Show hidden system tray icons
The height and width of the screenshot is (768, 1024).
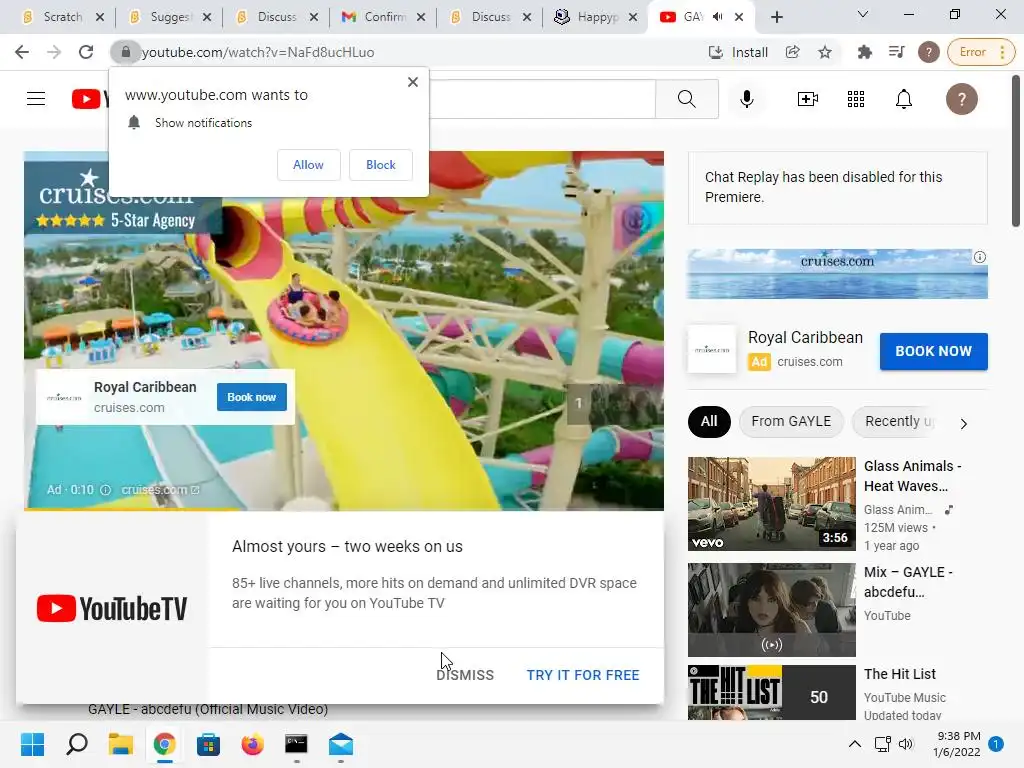point(854,744)
